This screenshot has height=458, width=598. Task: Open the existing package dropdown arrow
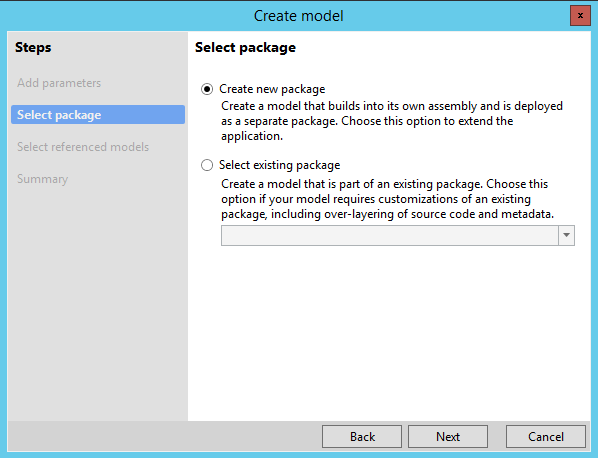[566, 235]
